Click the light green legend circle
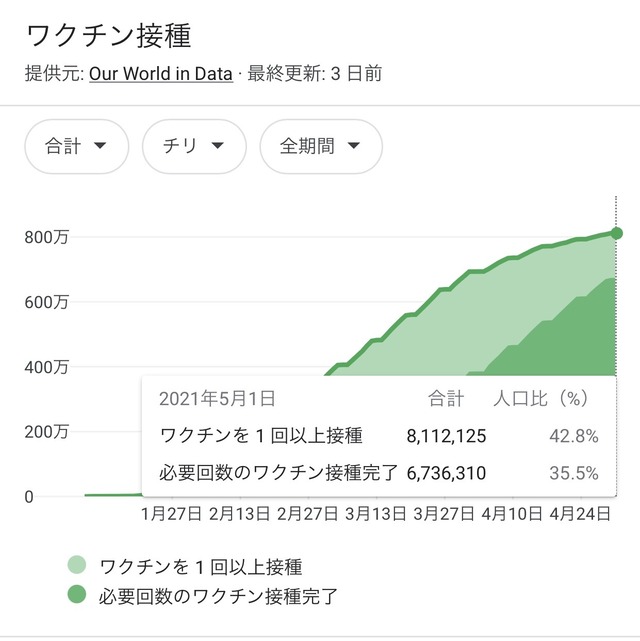 click(x=78, y=567)
